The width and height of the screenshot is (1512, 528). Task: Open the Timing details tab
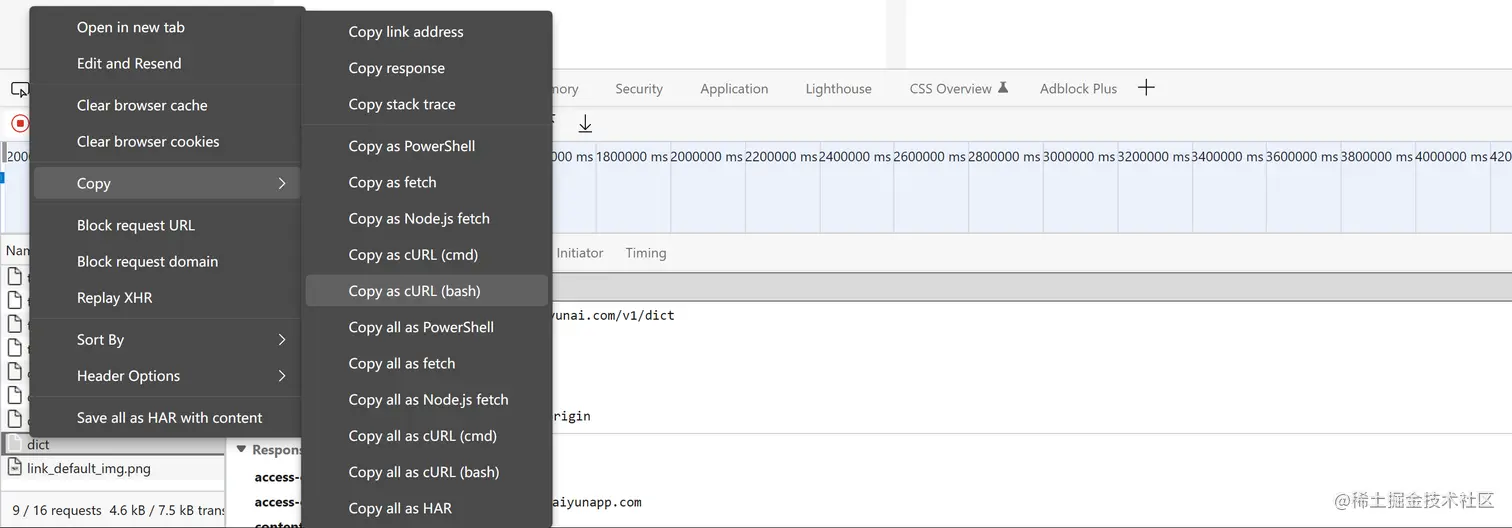click(x=646, y=253)
